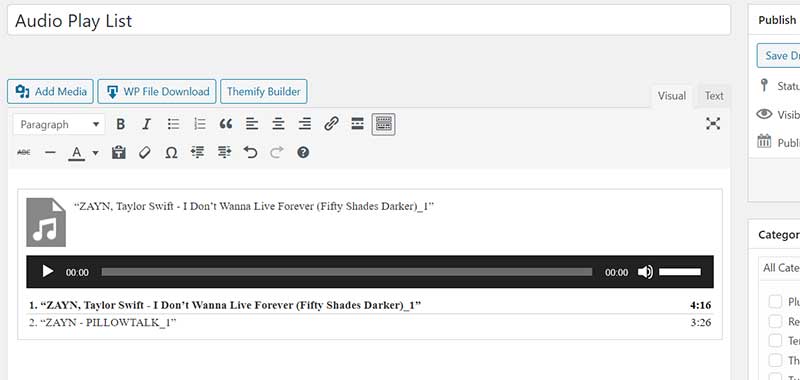The image size is (800, 380).
Task: Insert a special character (Omega)
Action: click(171, 153)
